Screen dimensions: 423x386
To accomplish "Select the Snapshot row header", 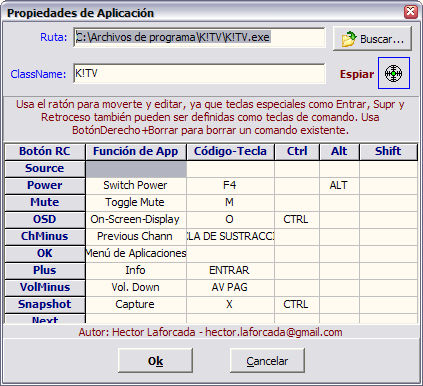I will point(45,305).
